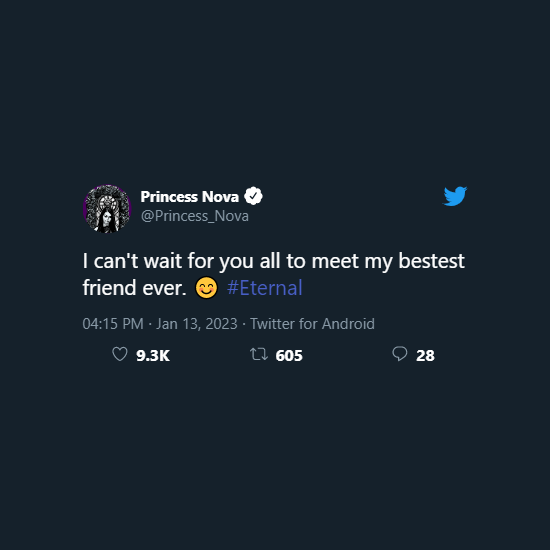Click the Jan 13, 2023 date

(197, 324)
